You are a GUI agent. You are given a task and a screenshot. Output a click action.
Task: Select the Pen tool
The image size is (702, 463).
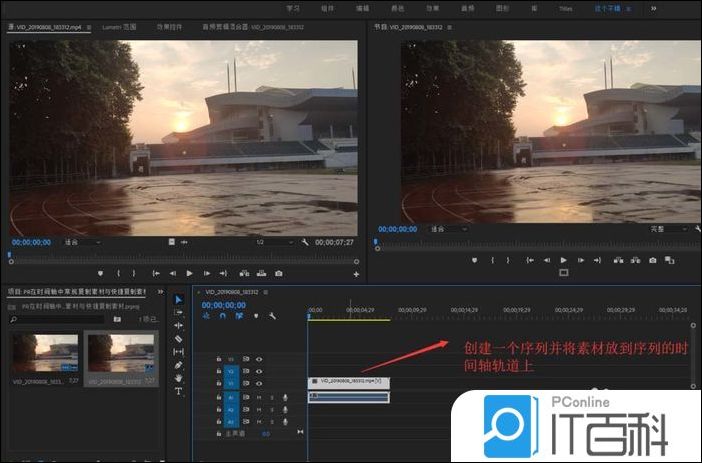178,365
